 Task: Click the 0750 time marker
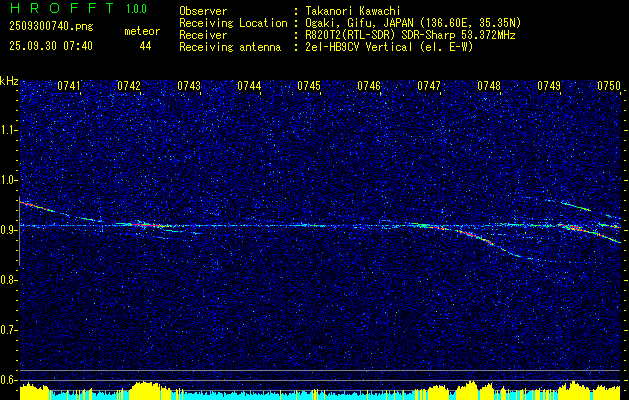[x=609, y=87]
